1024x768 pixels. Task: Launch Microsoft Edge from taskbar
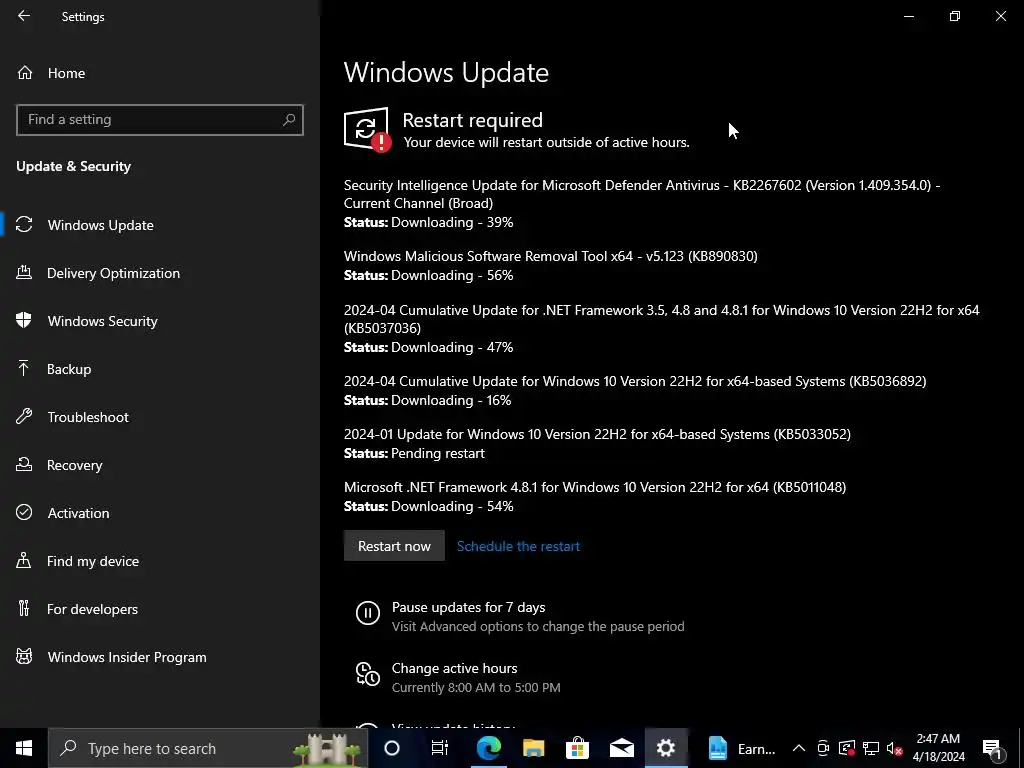[488, 748]
